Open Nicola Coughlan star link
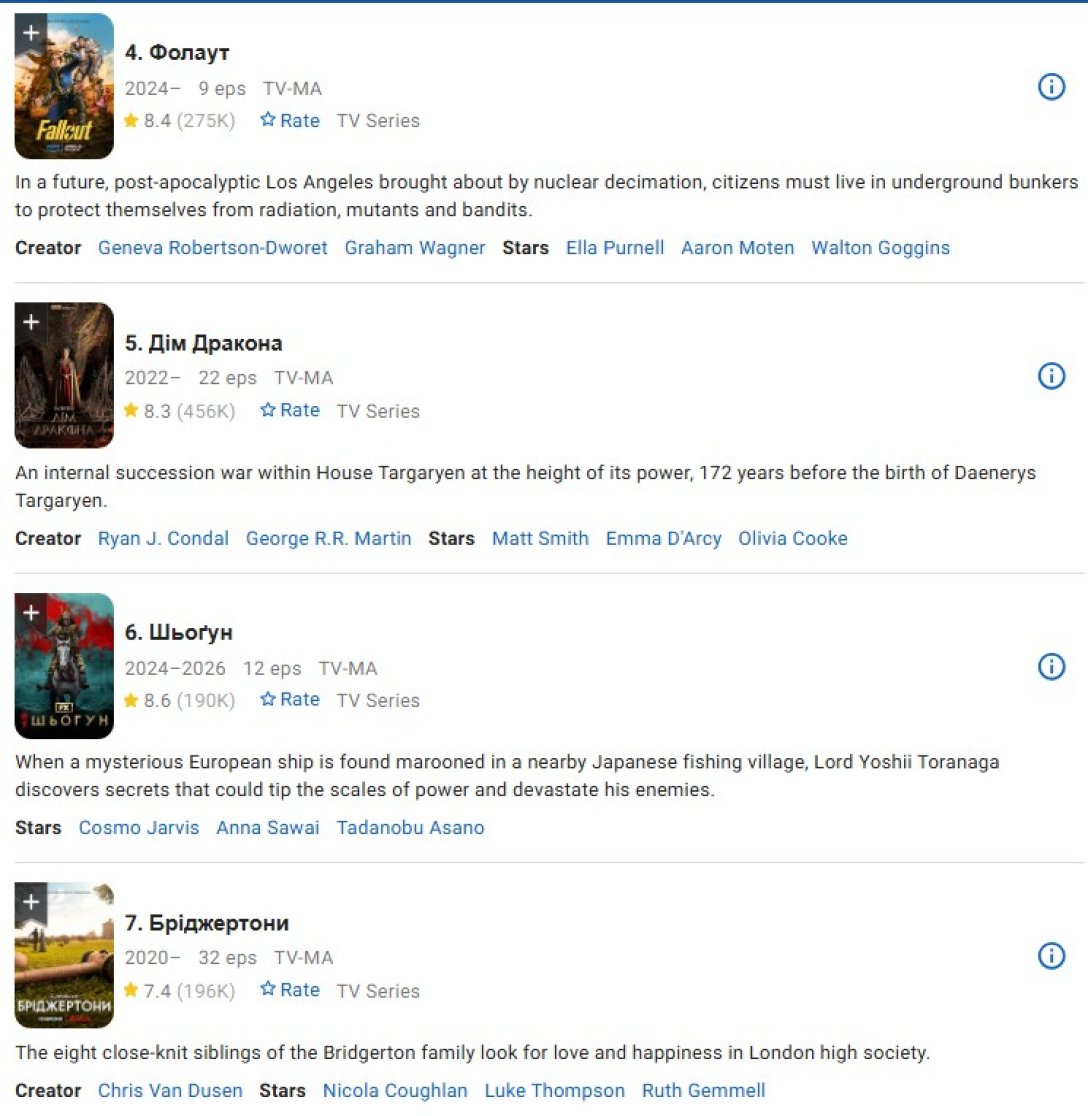 click(395, 1090)
